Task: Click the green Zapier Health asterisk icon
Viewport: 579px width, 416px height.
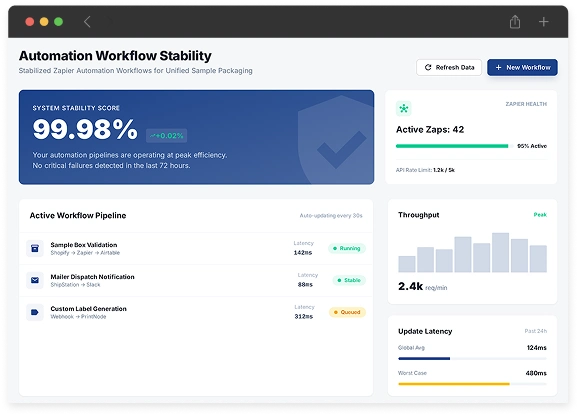Action: click(404, 109)
